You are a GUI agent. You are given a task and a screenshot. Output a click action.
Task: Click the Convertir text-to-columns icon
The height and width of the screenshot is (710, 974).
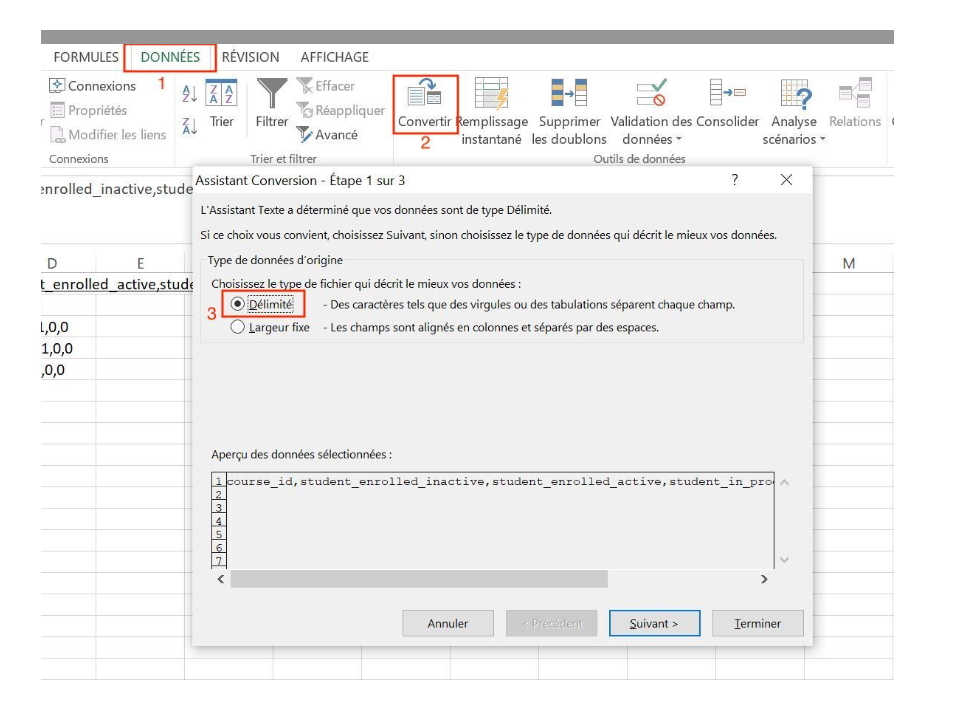(x=424, y=93)
